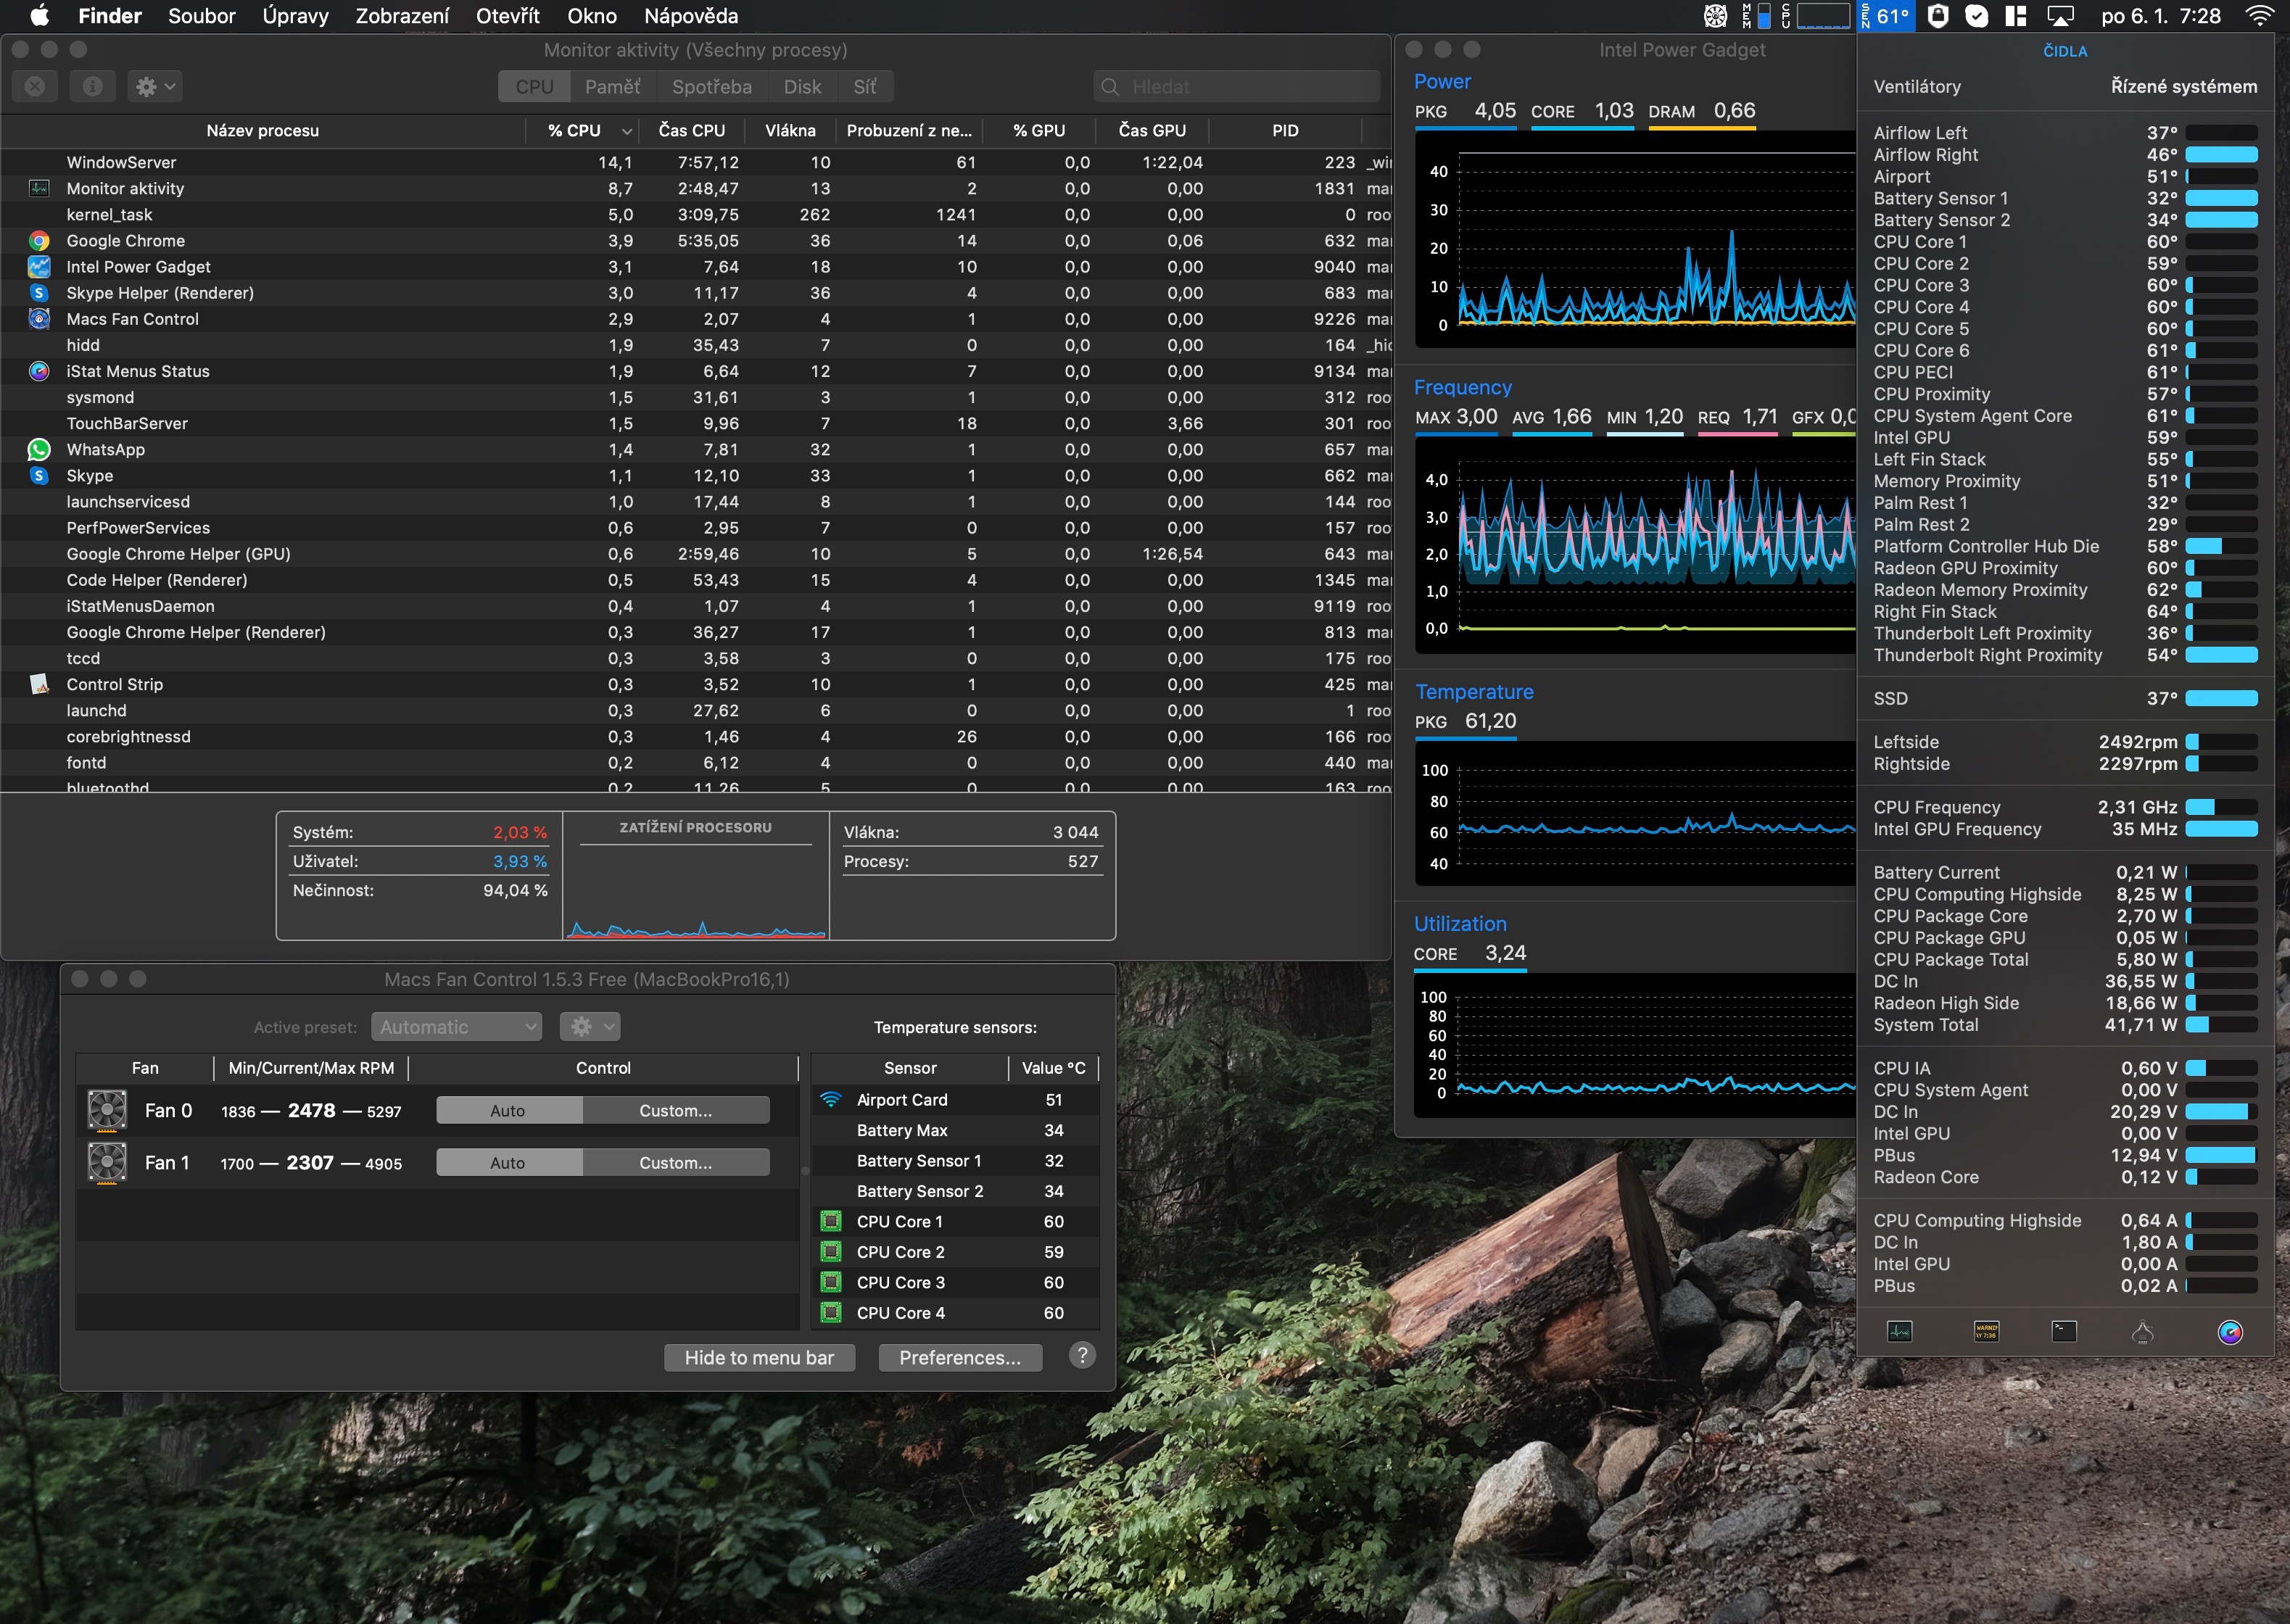Image resolution: width=2290 pixels, height=1624 pixels.
Task: Open Activity Monitor from iStat sensor panel footer
Action: [1899, 1331]
